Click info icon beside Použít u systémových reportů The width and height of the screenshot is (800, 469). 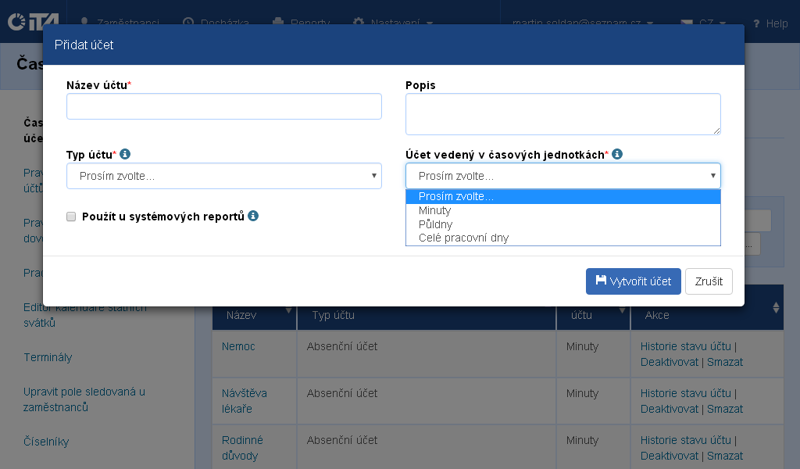pyautogui.click(x=254, y=216)
